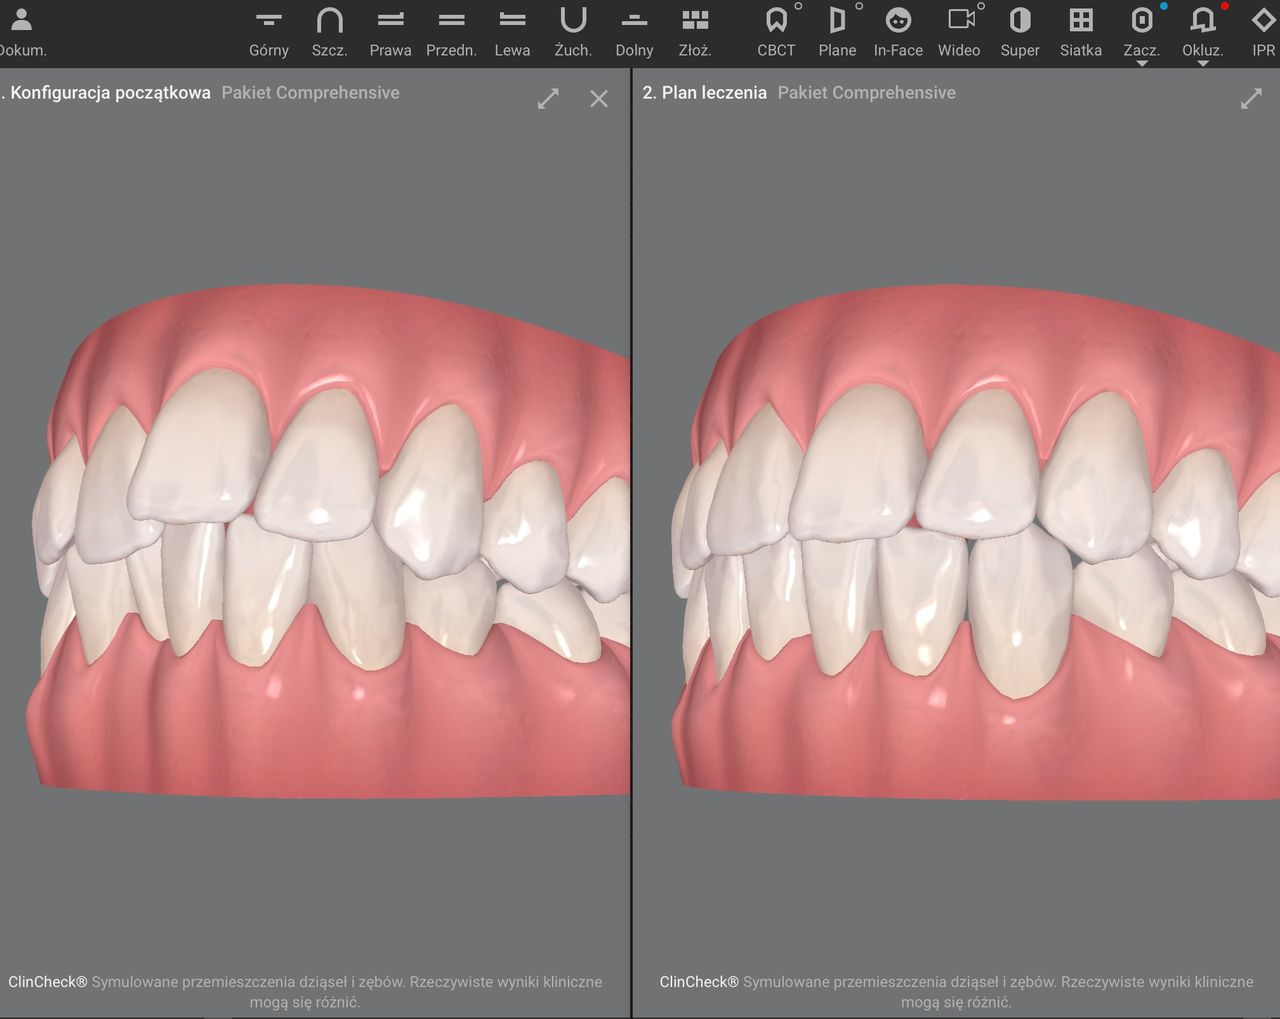Select the Dolny lower arch view
The width and height of the screenshot is (1280, 1019).
[634, 31]
